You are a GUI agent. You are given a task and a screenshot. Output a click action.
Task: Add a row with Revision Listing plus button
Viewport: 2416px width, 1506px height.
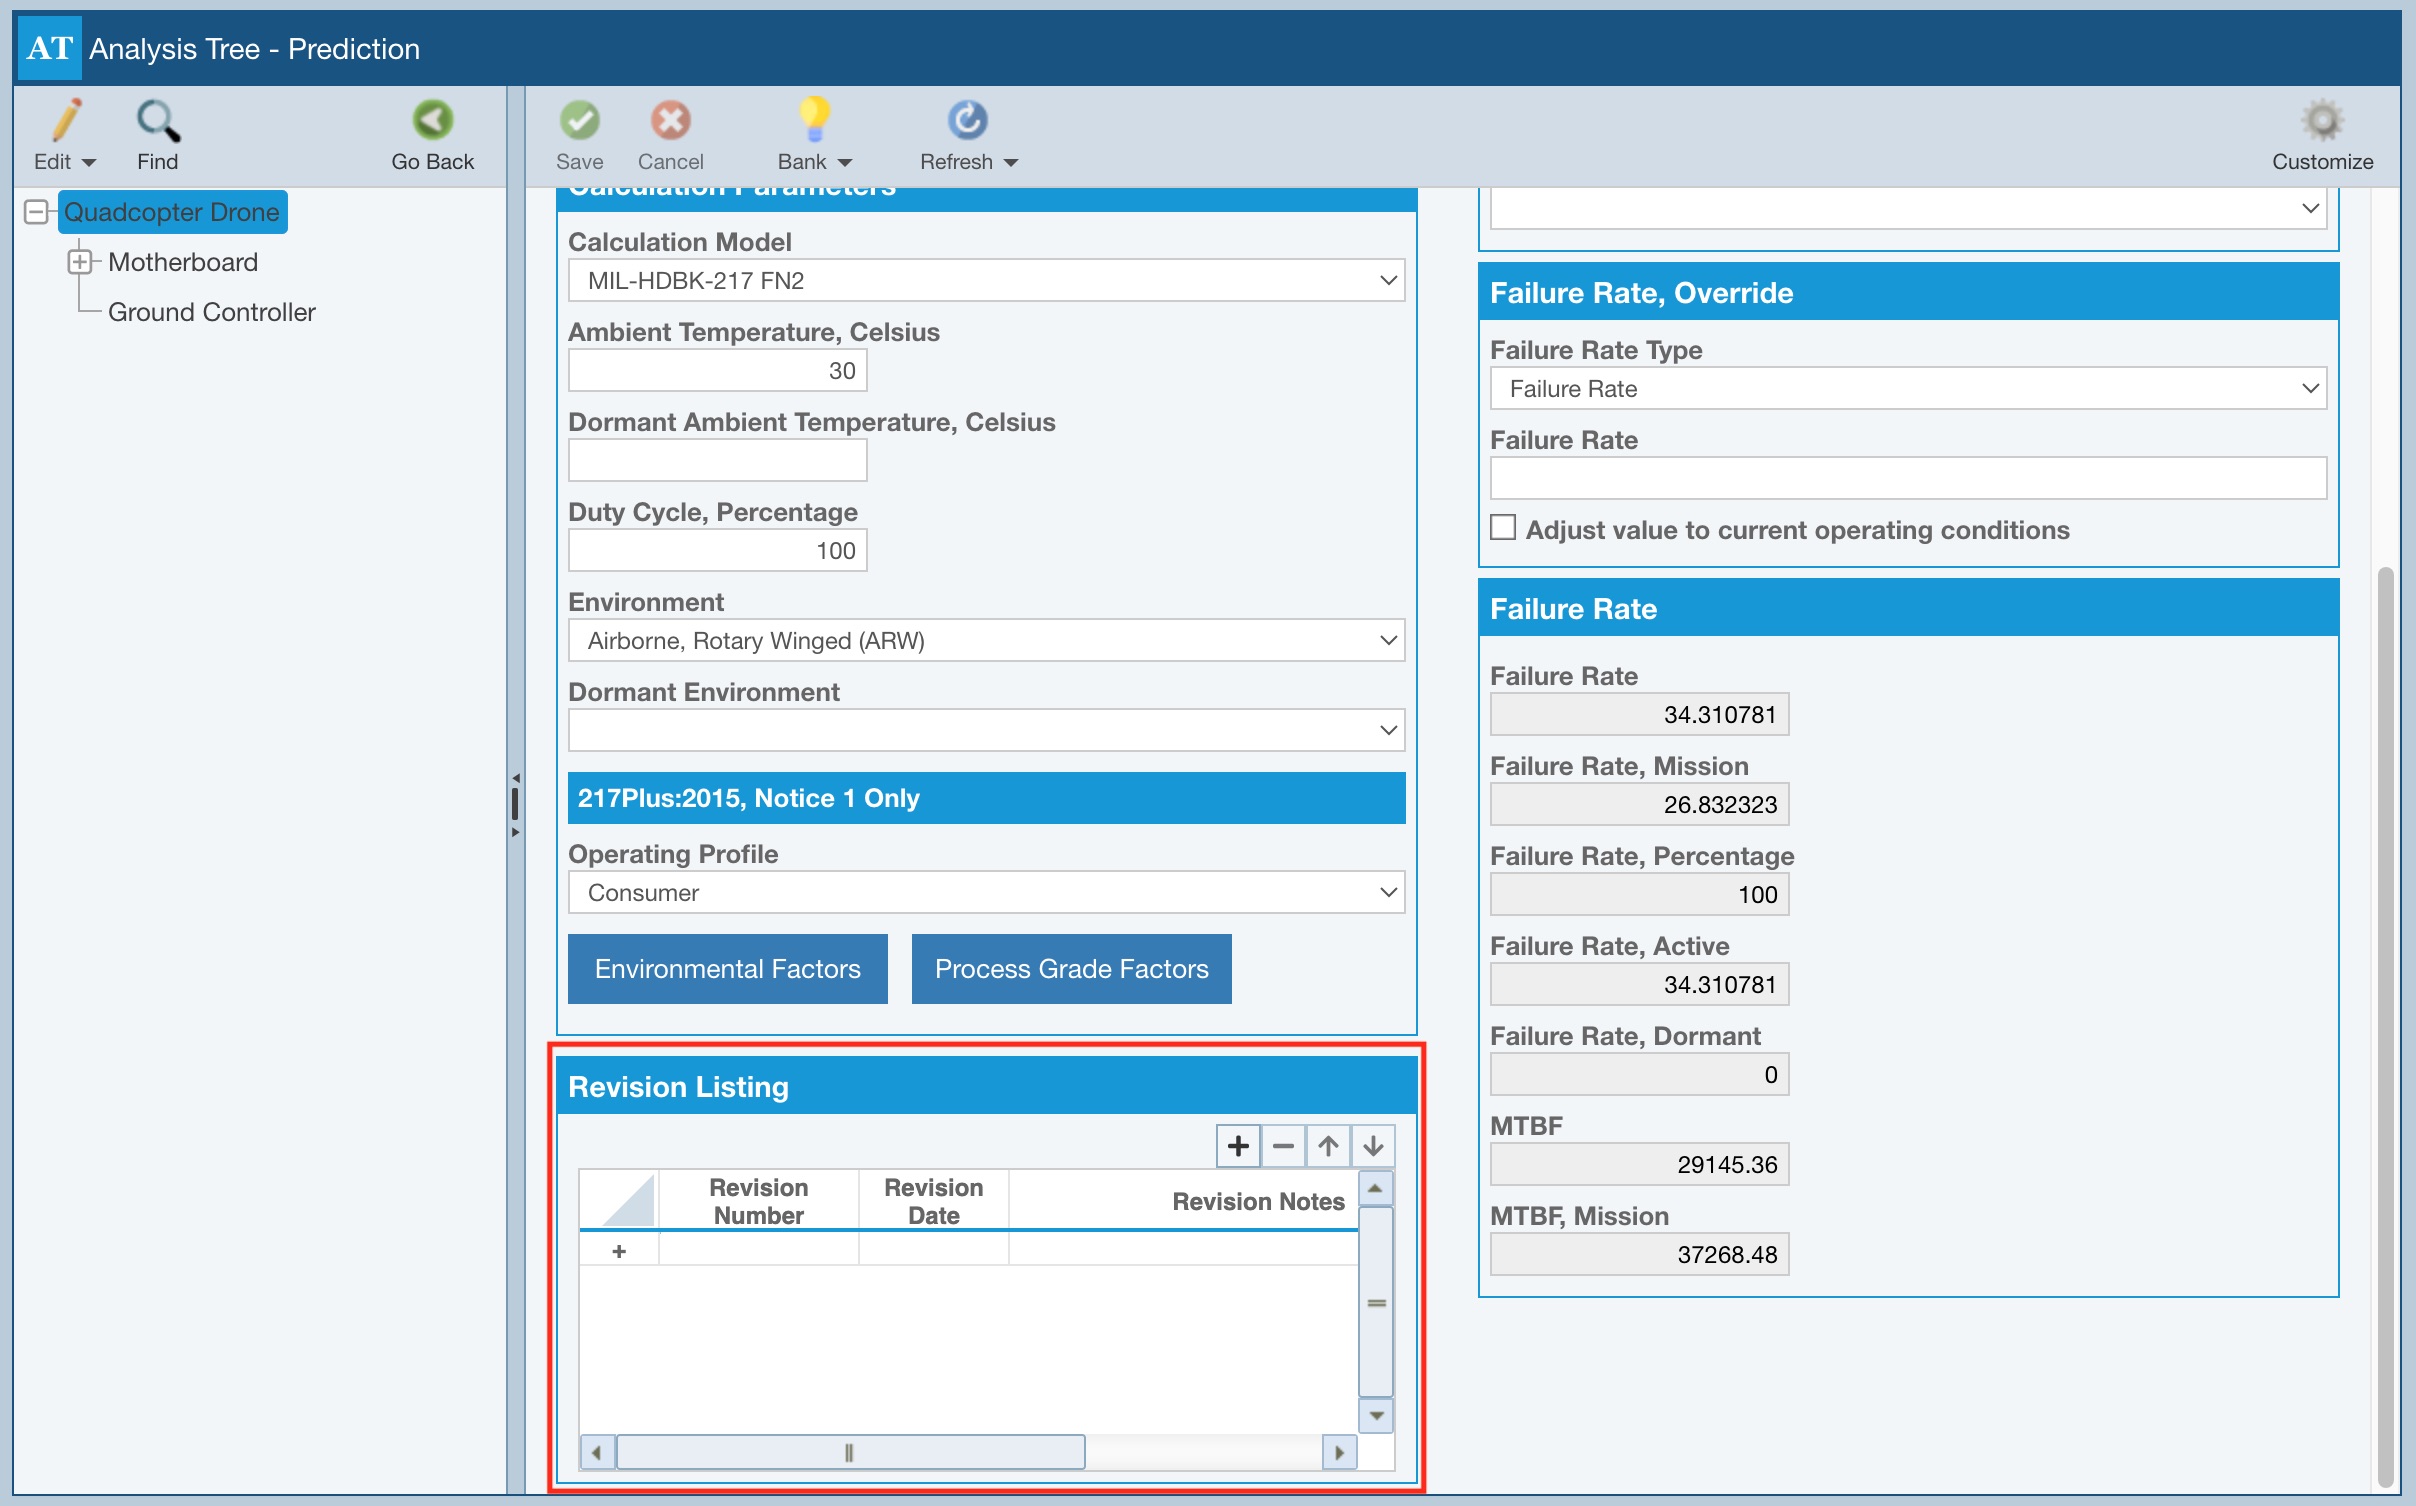tap(1238, 1146)
